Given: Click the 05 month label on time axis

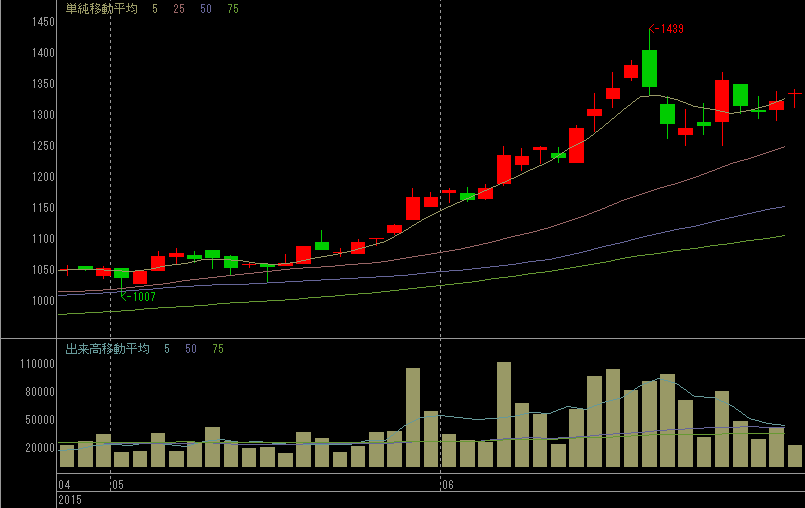Looking at the screenshot, I should (118, 485).
